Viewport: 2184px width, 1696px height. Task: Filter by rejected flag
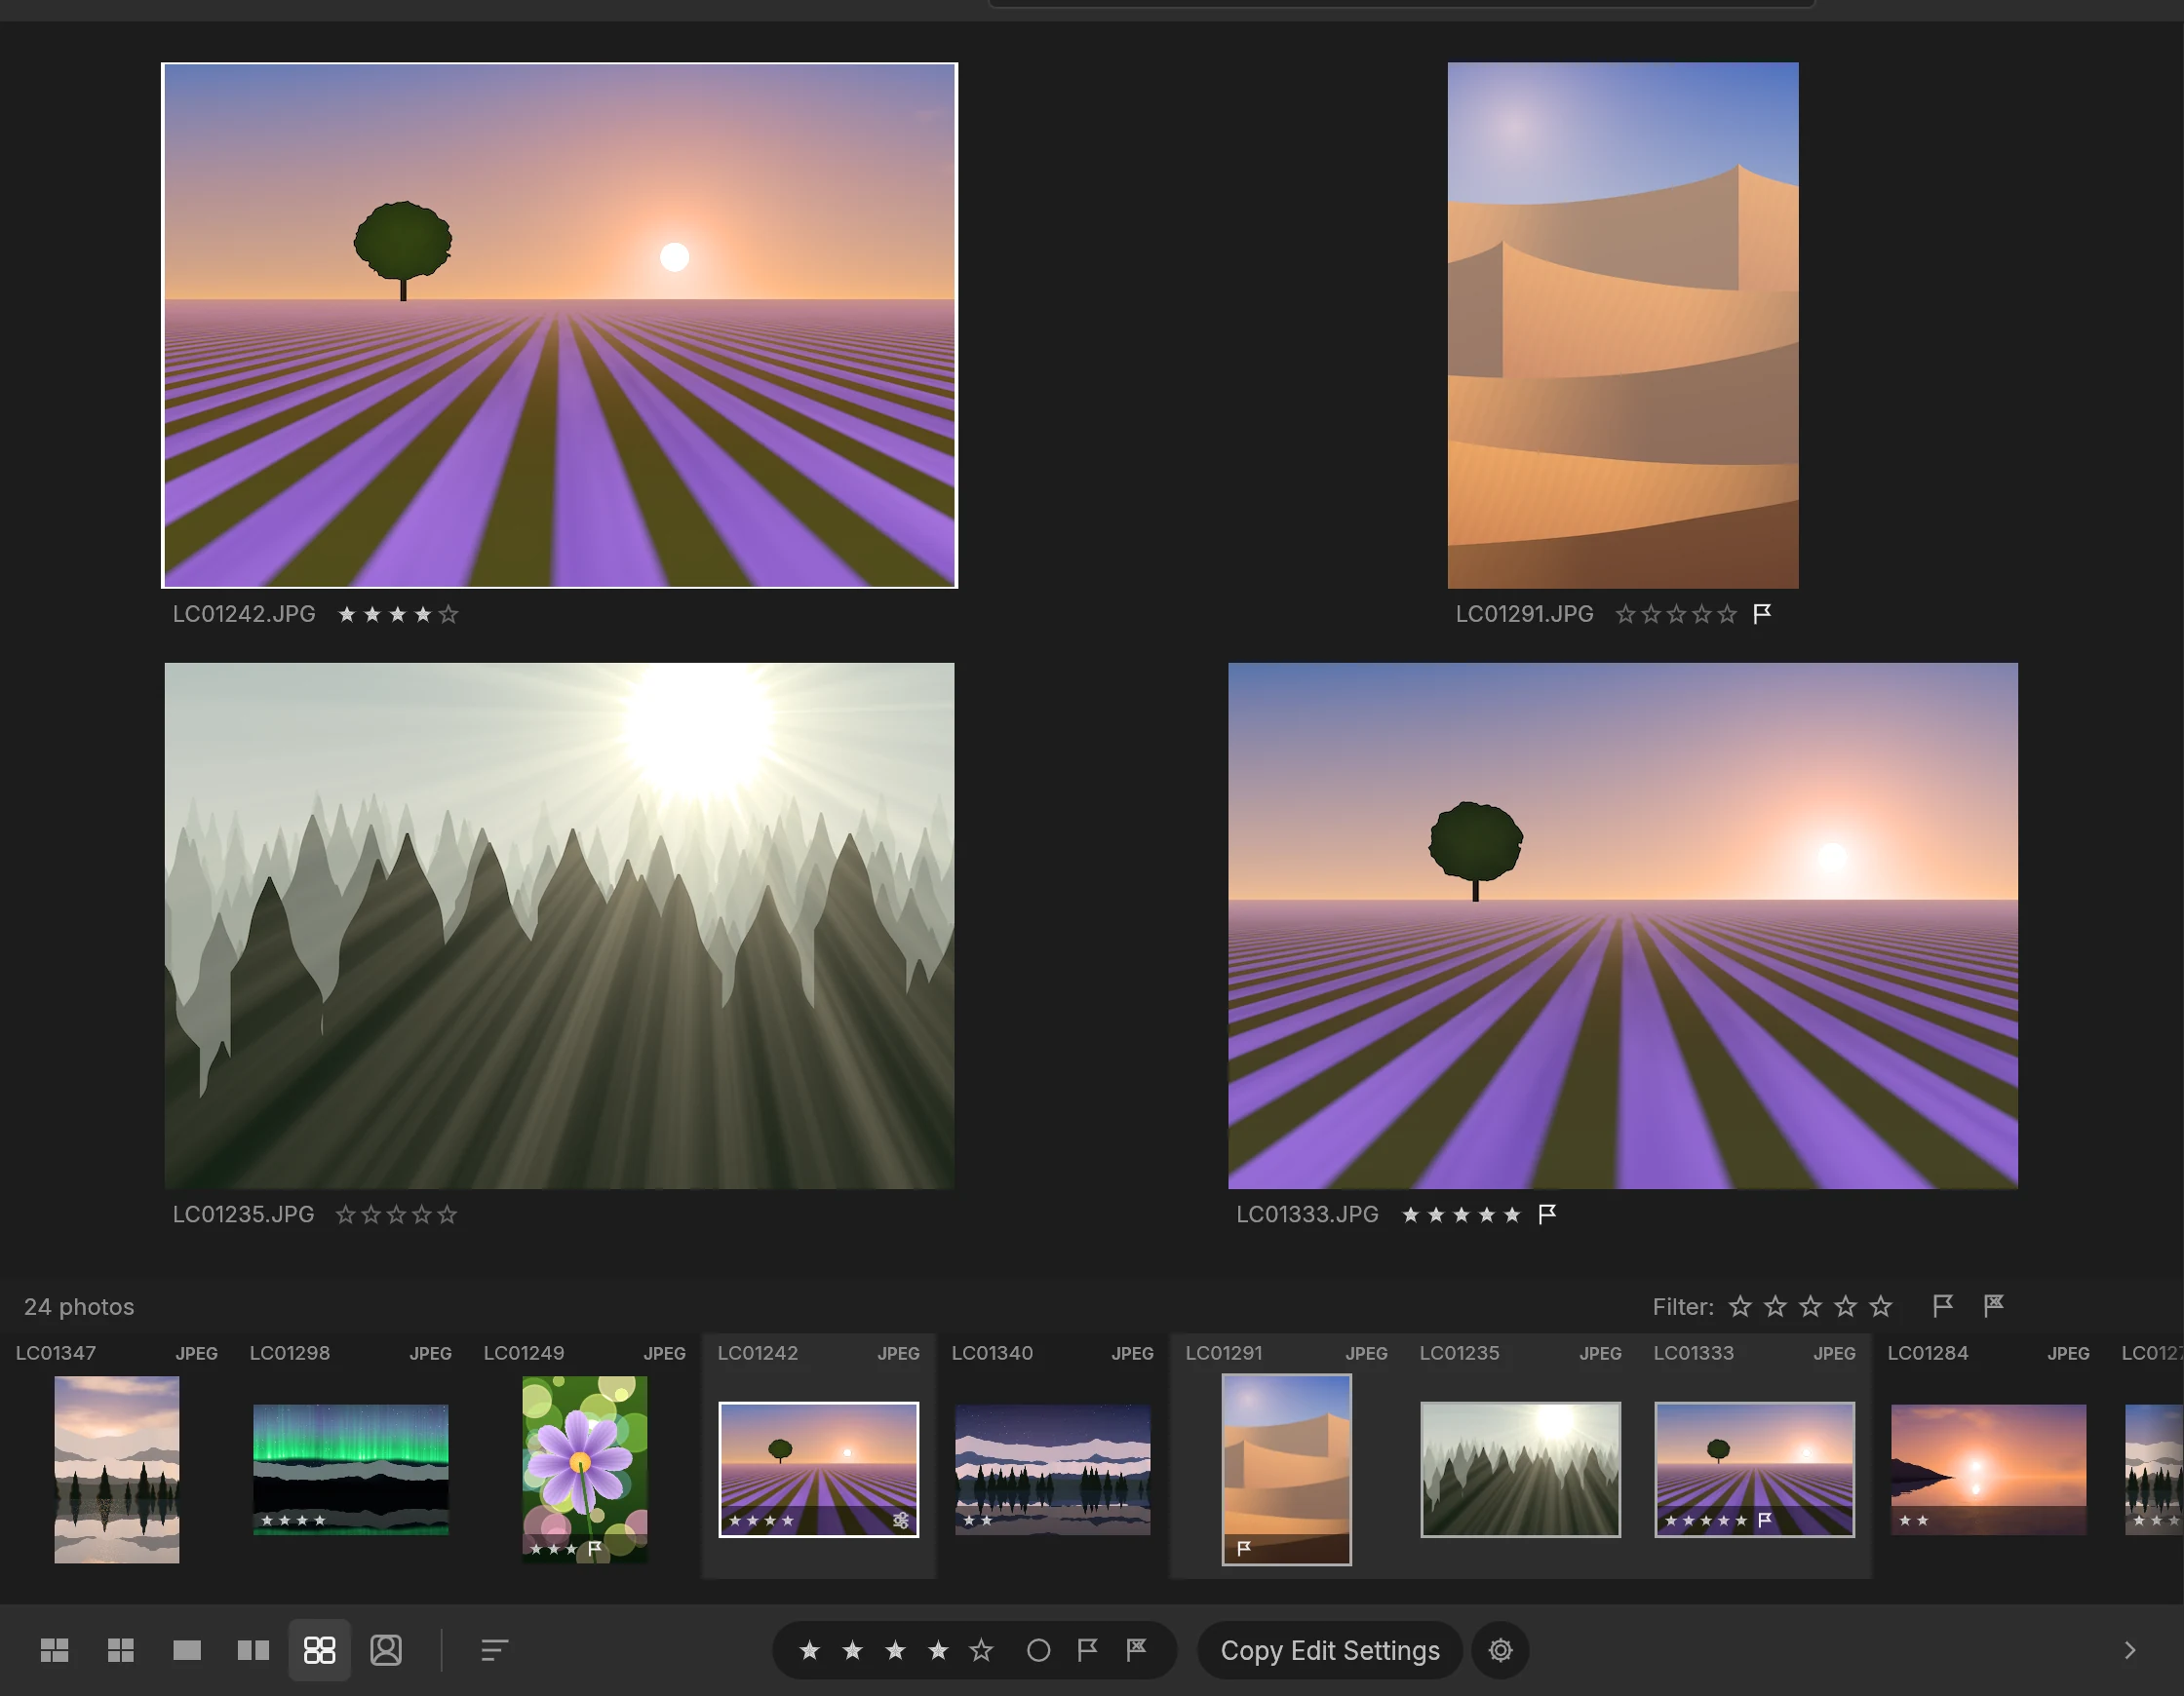tap(1993, 1305)
